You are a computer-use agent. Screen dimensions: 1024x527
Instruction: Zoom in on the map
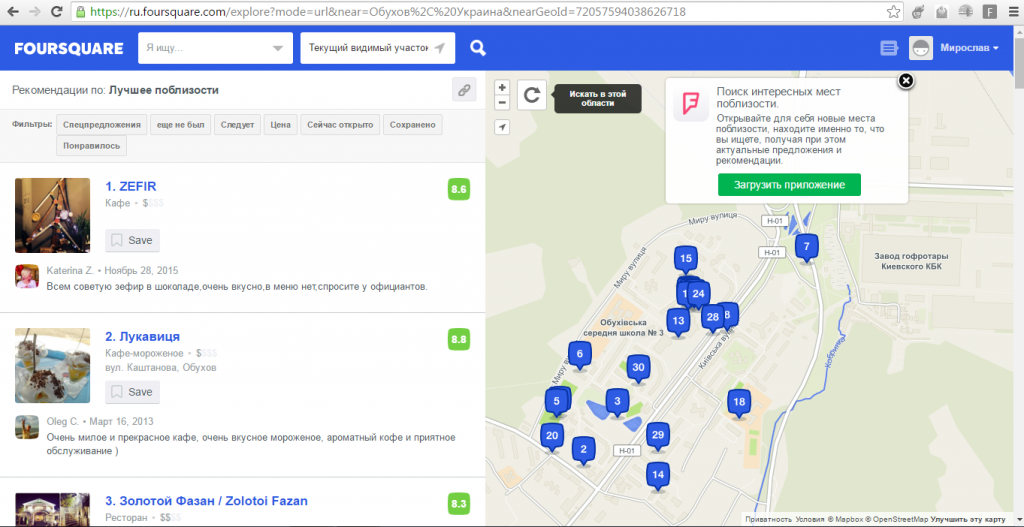(502, 88)
